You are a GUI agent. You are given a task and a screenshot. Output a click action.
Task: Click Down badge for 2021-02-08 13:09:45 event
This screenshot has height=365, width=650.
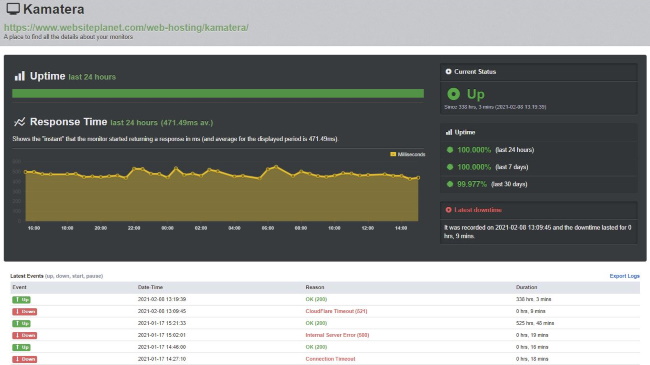coord(24,311)
